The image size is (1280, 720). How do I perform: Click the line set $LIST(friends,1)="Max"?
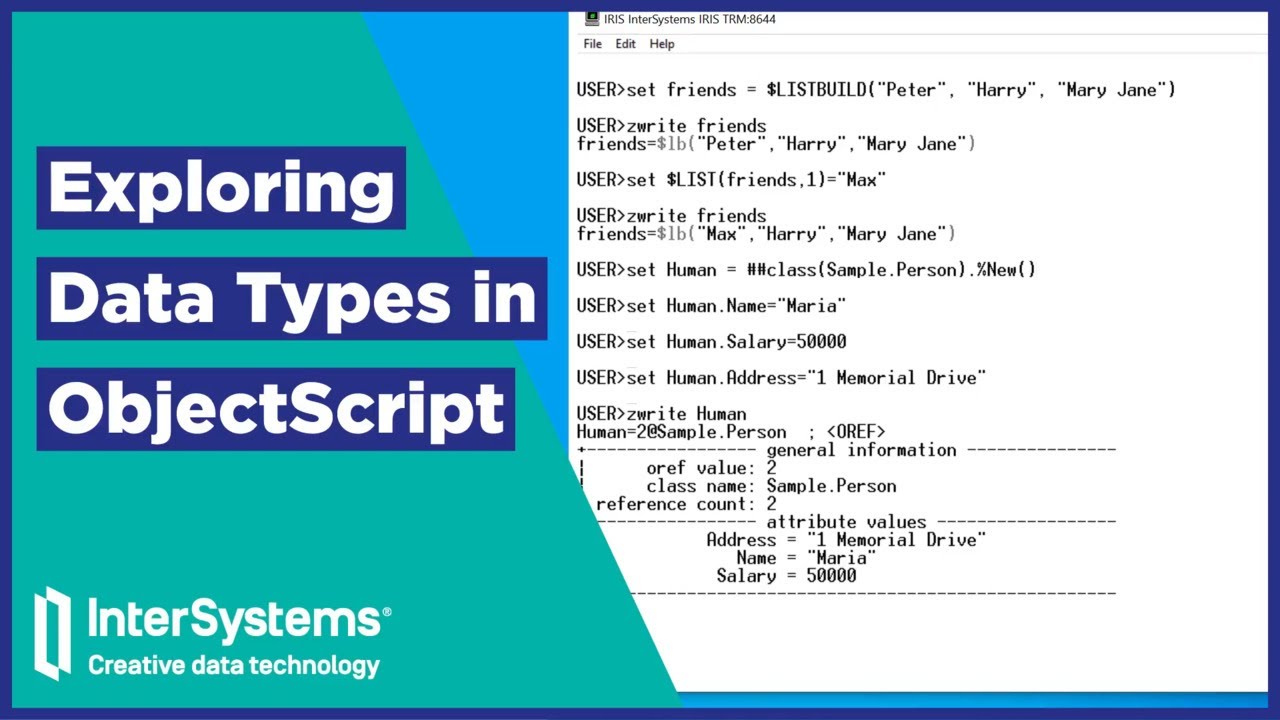(x=731, y=180)
